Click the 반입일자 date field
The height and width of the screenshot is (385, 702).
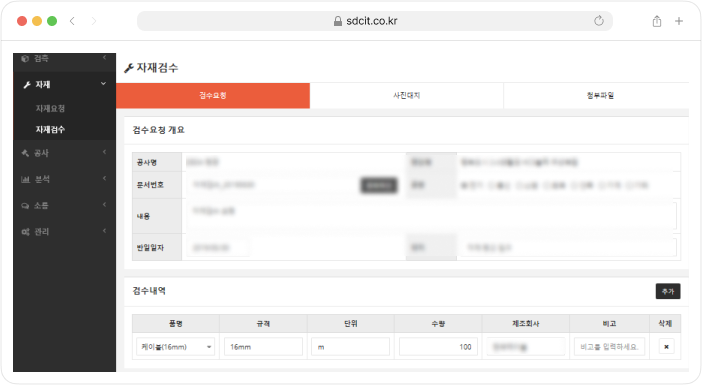tap(218, 248)
